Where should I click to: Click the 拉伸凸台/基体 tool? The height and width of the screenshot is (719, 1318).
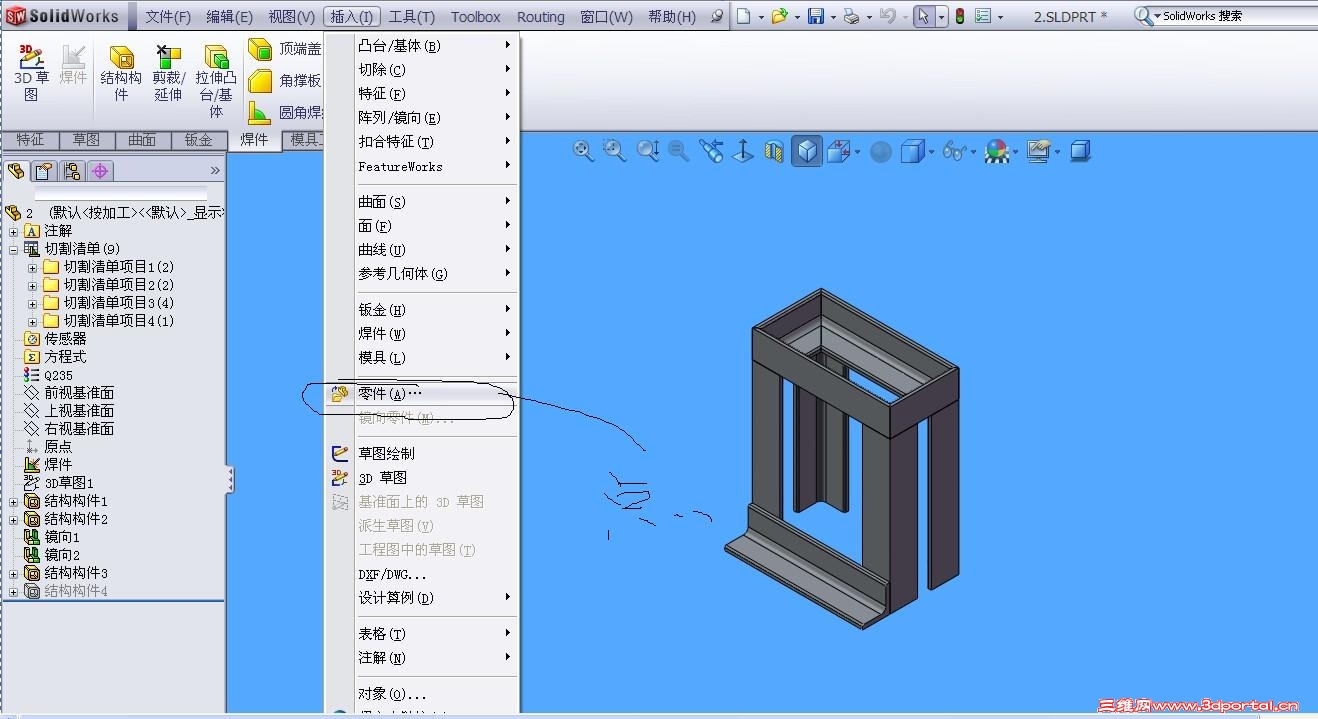(216, 80)
